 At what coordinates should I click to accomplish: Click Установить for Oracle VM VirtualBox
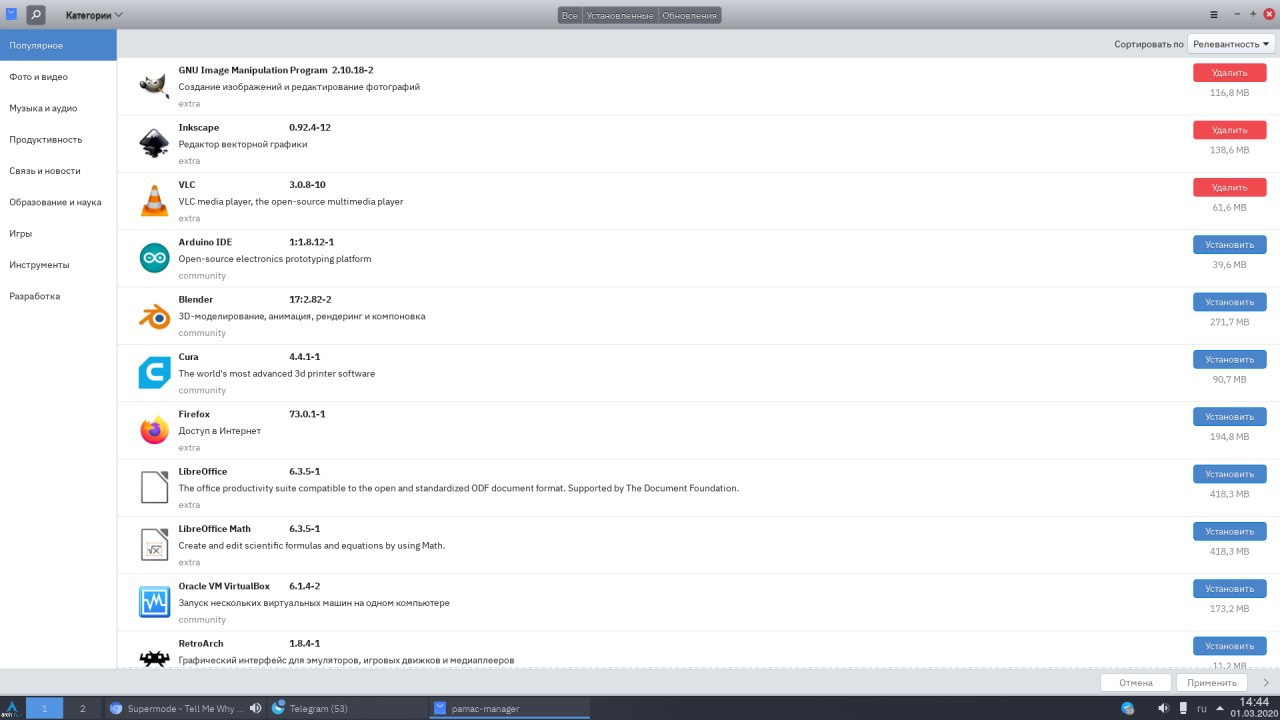[x=1229, y=588]
